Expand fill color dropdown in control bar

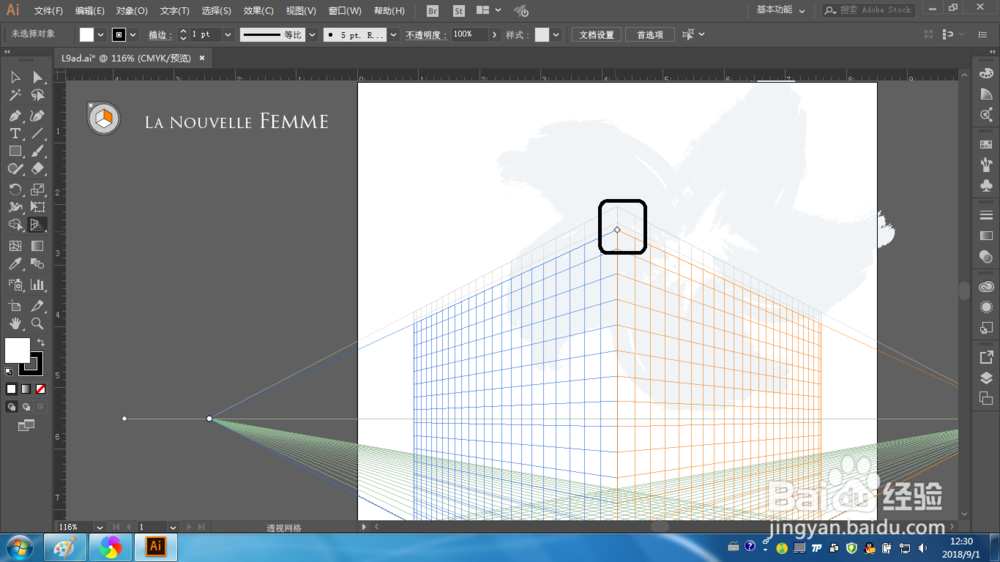pyautogui.click(x=100, y=35)
